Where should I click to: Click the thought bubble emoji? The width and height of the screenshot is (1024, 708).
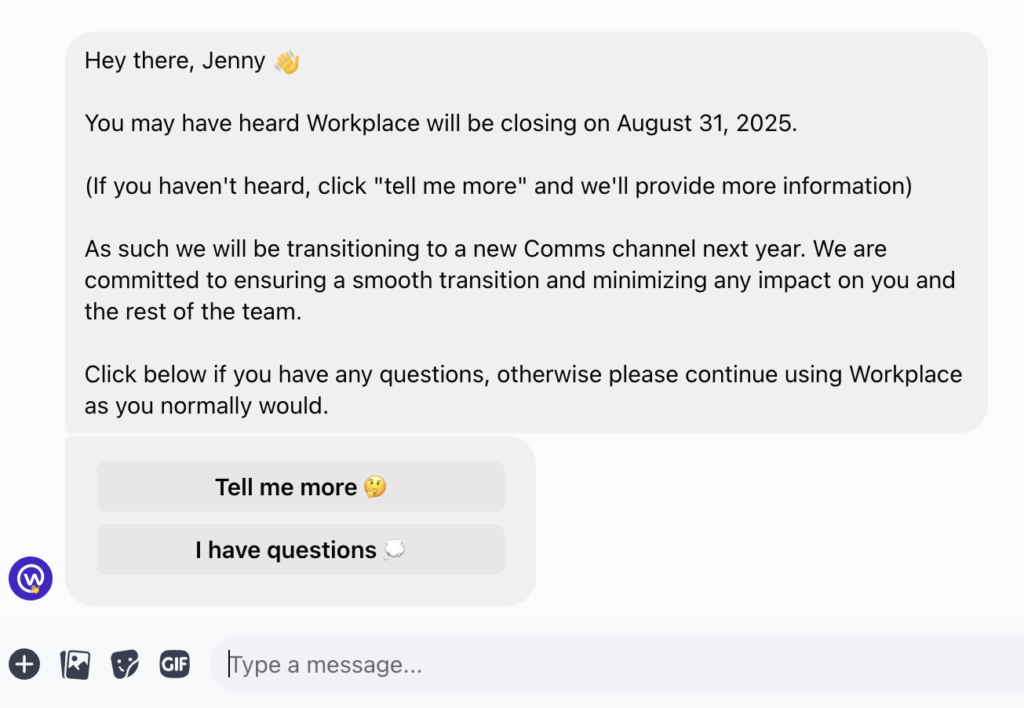click(x=395, y=550)
